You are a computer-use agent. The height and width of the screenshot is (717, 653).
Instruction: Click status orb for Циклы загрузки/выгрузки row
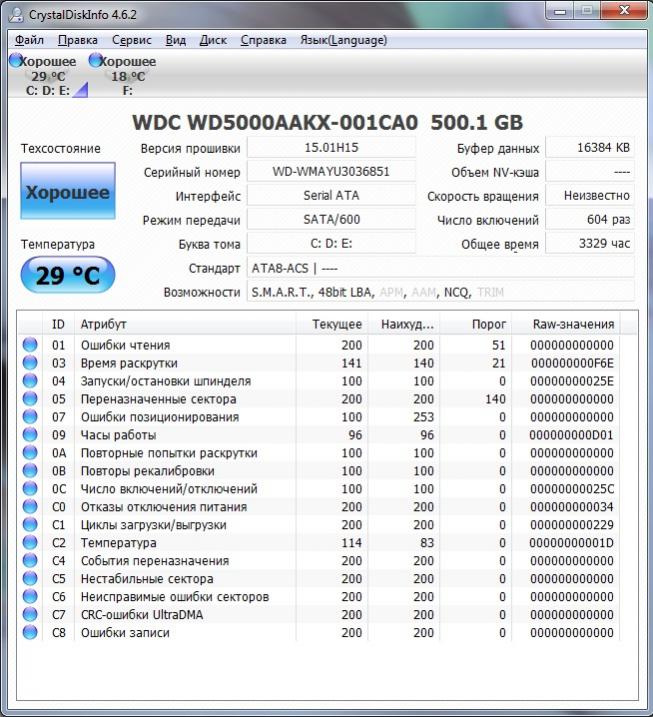[x=30, y=524]
